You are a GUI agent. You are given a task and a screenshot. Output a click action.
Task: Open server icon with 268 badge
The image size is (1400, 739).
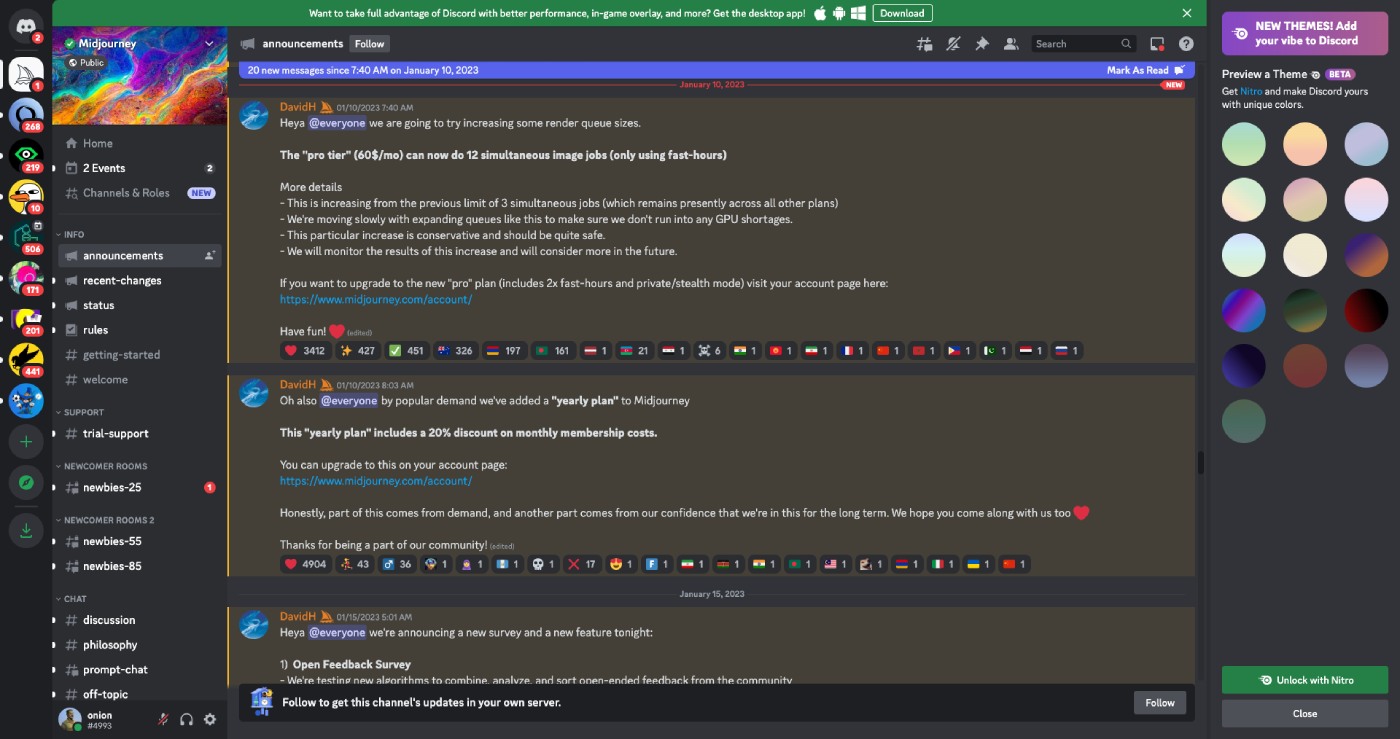click(x=26, y=115)
